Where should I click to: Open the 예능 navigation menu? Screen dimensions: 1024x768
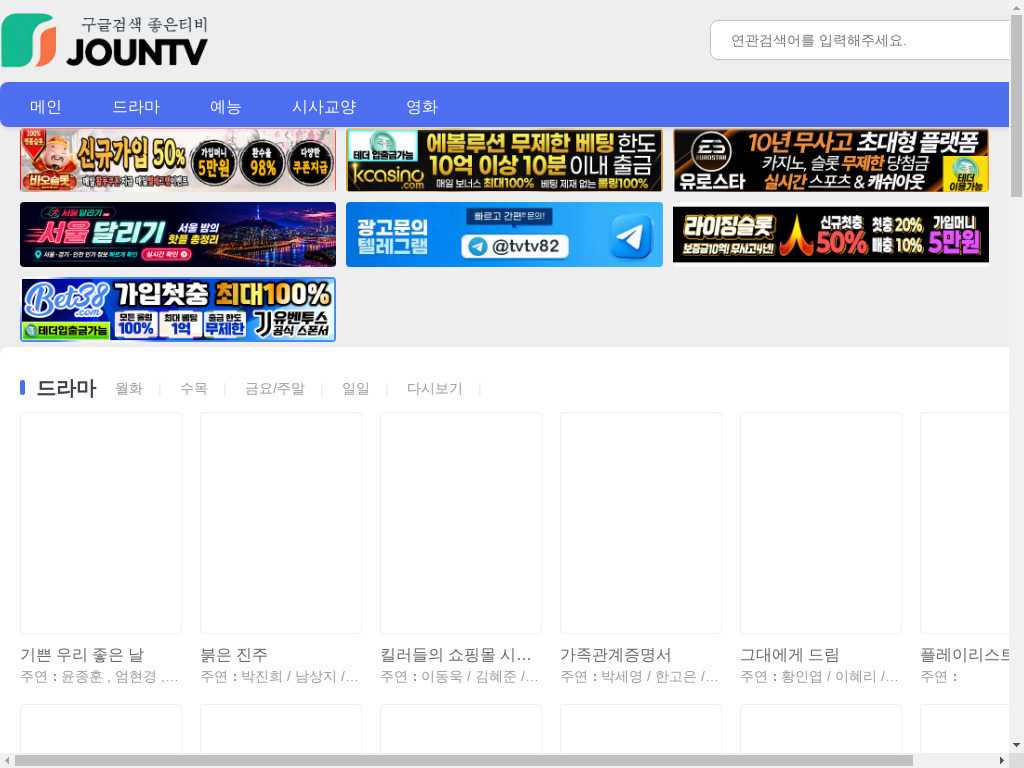pyautogui.click(x=226, y=106)
